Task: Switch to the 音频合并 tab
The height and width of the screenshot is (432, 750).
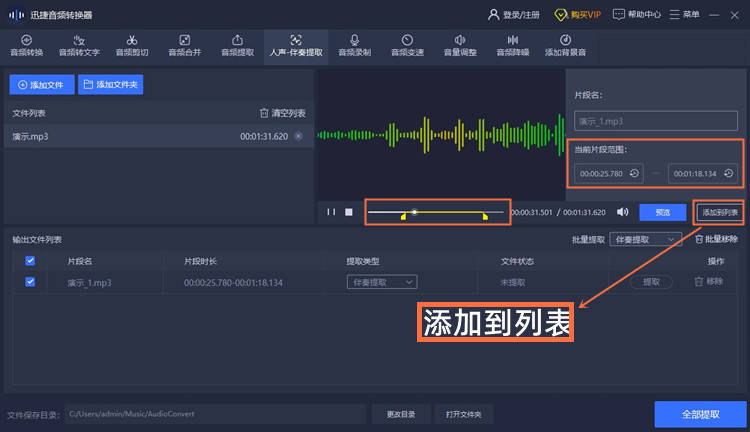Action: pos(185,46)
